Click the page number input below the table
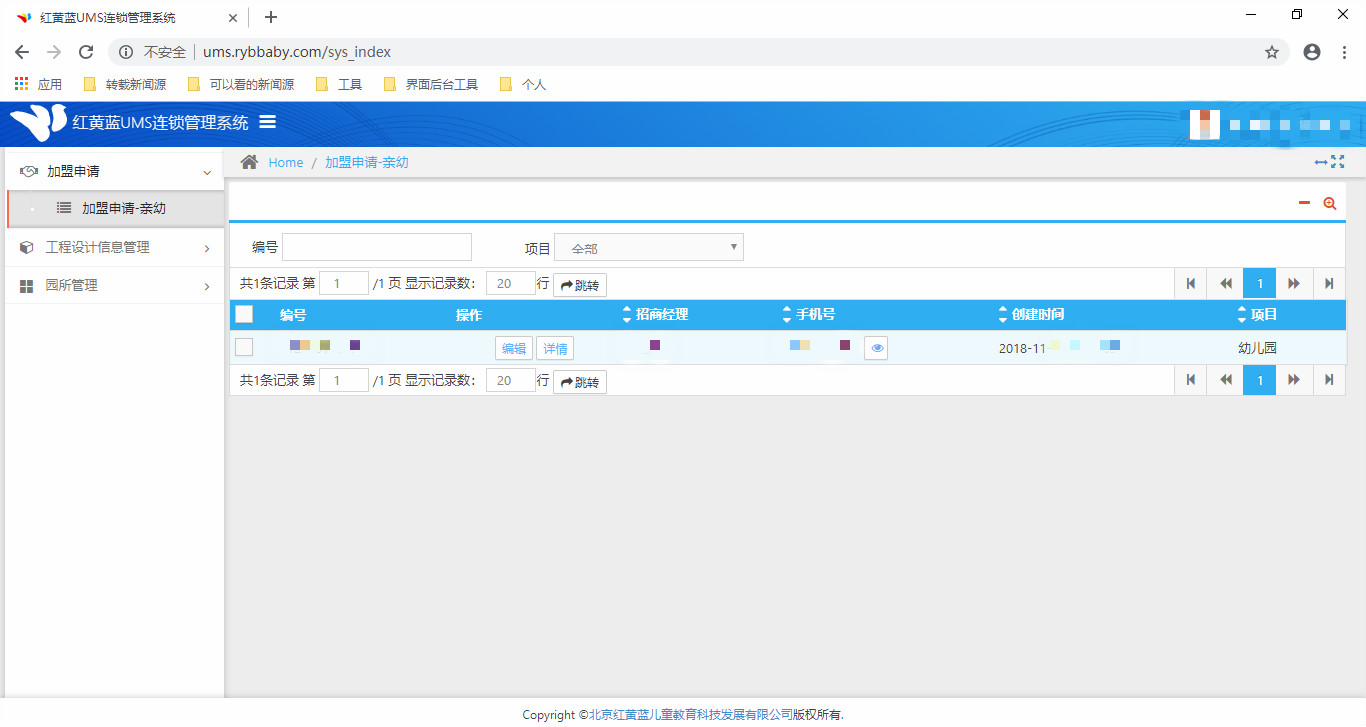This screenshot has height=727, width=1366. click(344, 380)
